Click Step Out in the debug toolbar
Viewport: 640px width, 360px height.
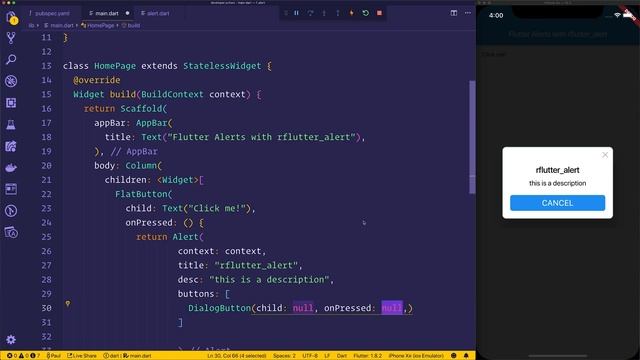pos(338,13)
